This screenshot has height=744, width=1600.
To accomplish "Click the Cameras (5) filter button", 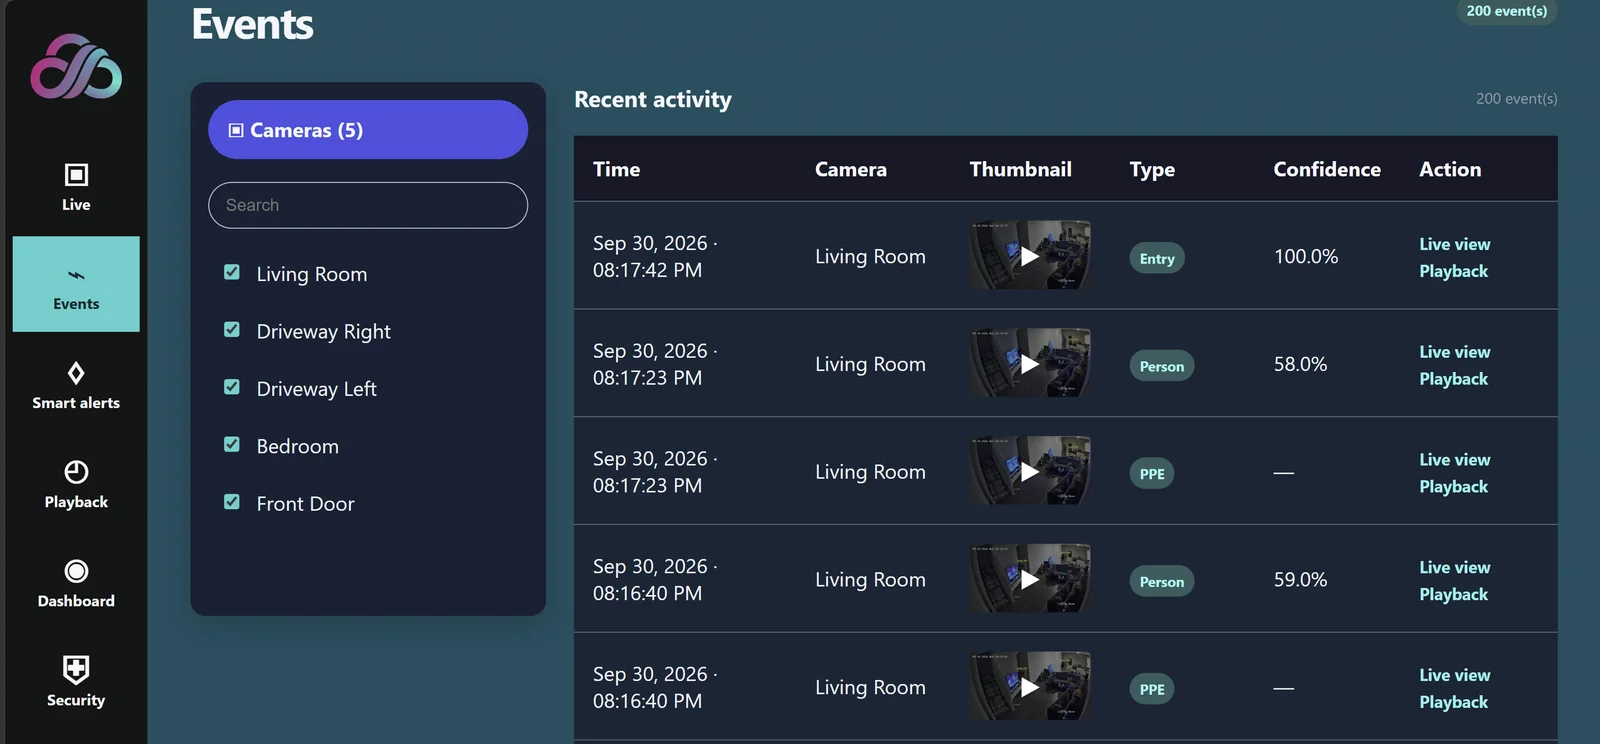I will tap(368, 129).
